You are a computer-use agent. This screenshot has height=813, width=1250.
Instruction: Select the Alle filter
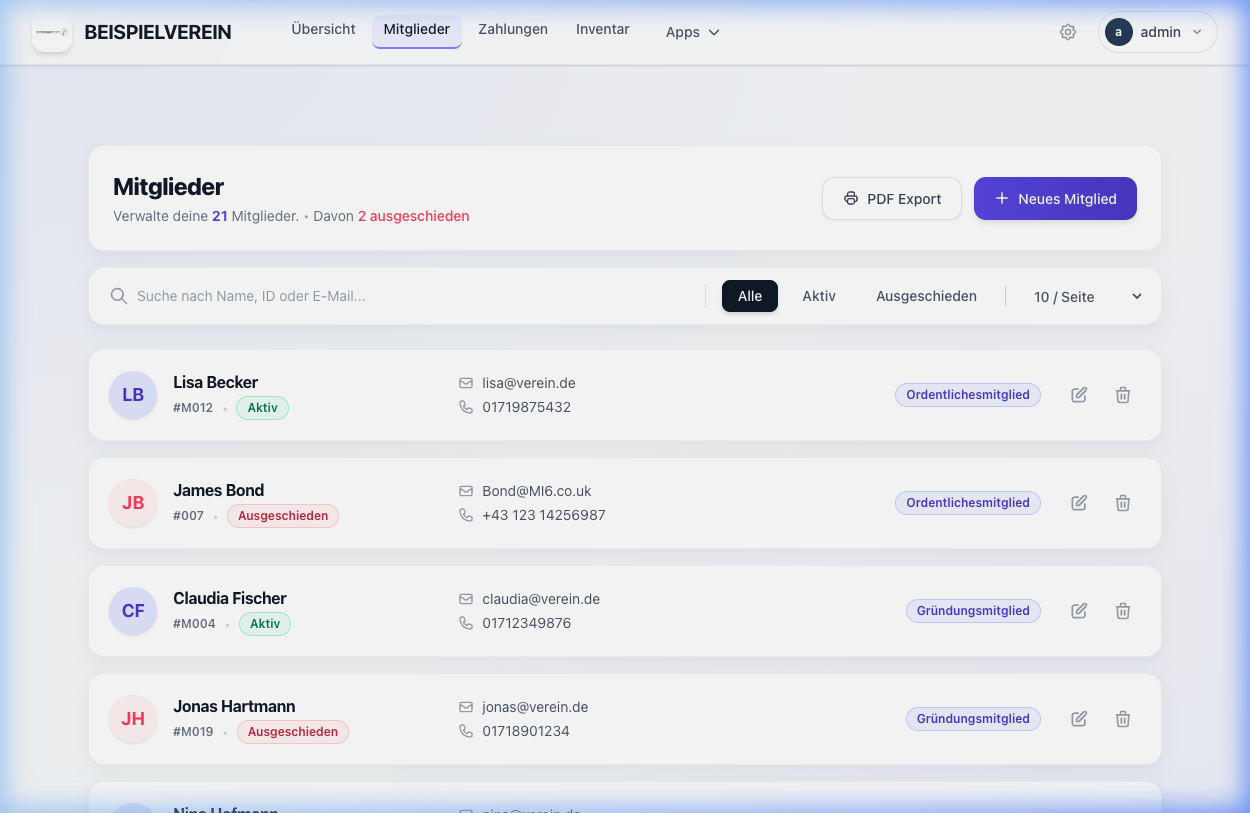(750, 296)
